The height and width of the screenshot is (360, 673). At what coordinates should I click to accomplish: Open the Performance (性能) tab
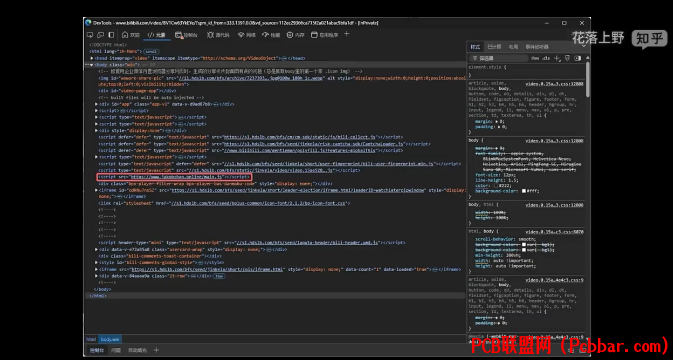pyautogui.click(x=271, y=35)
